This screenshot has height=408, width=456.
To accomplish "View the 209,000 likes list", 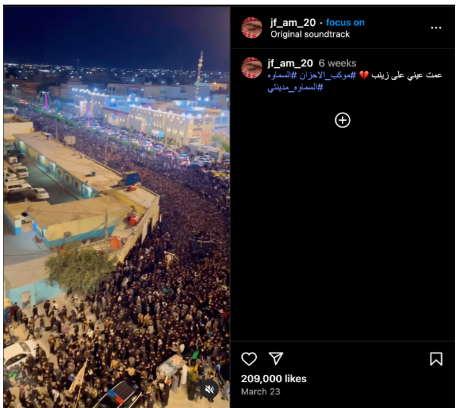I will [x=274, y=379].
